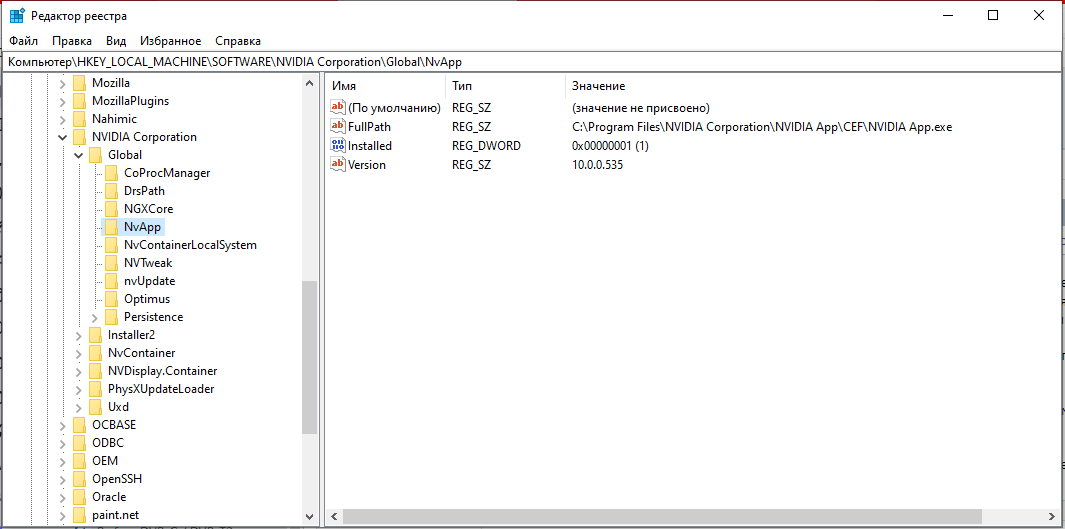Expand the Persistence key
This screenshot has width=1065, height=529.
coord(94,317)
